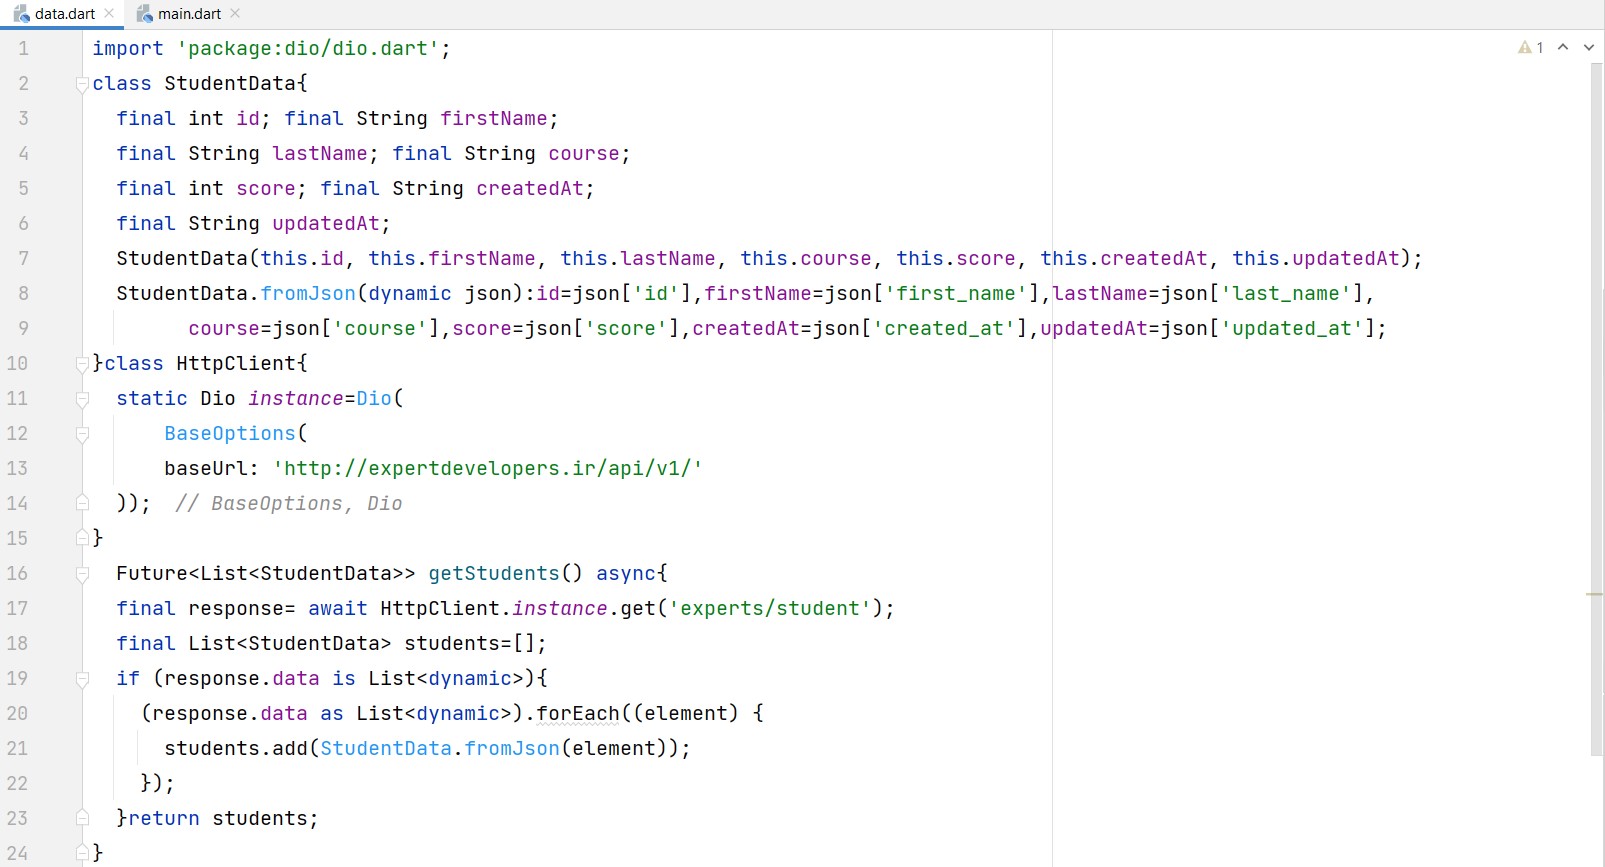1605x867 pixels.
Task: Click the course field declaration on line 4
Action: point(584,153)
